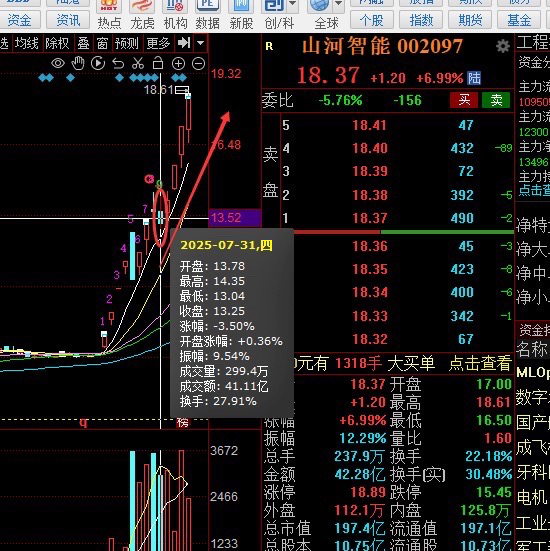Click the 跌停 limit-down value 15.45
Screen dimensions: 550x551
(494, 492)
